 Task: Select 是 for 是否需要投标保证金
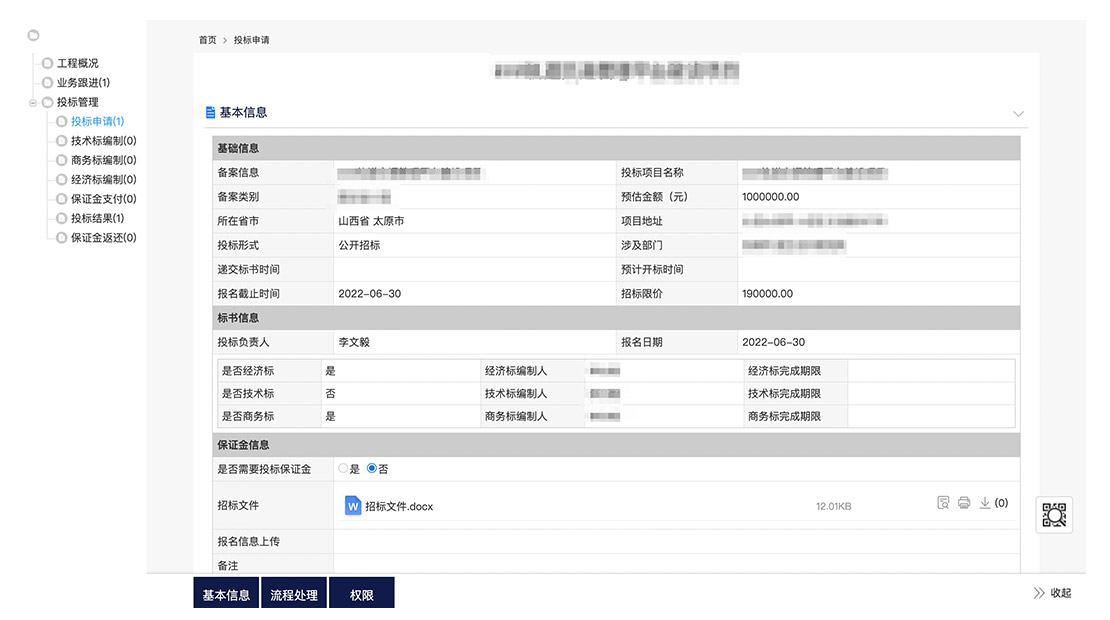(x=343, y=468)
